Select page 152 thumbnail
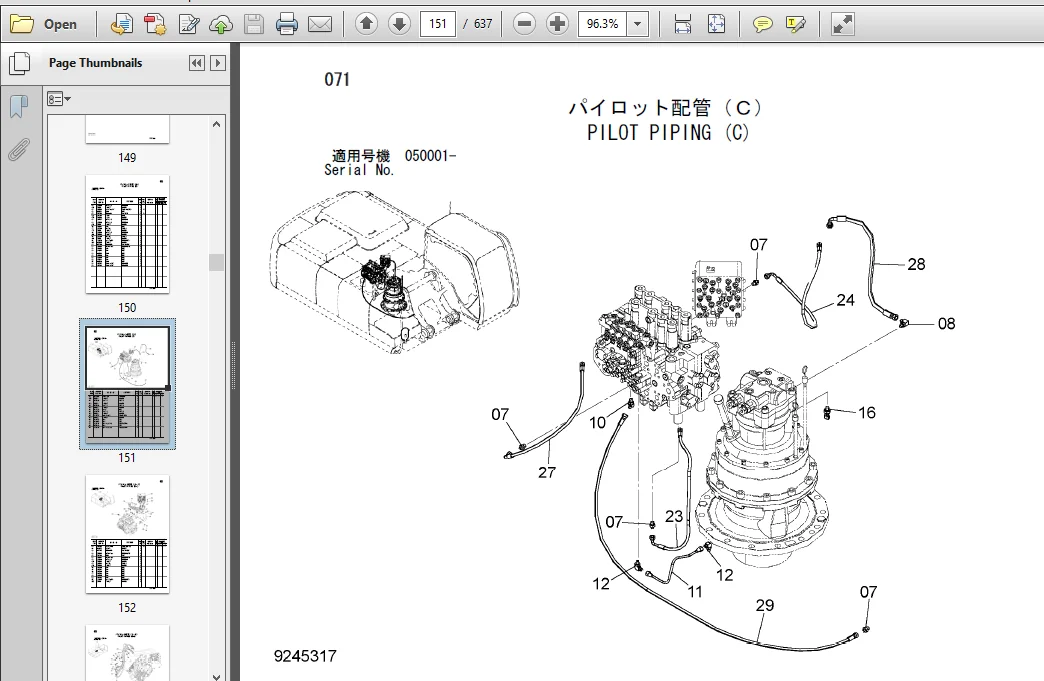 pos(127,534)
